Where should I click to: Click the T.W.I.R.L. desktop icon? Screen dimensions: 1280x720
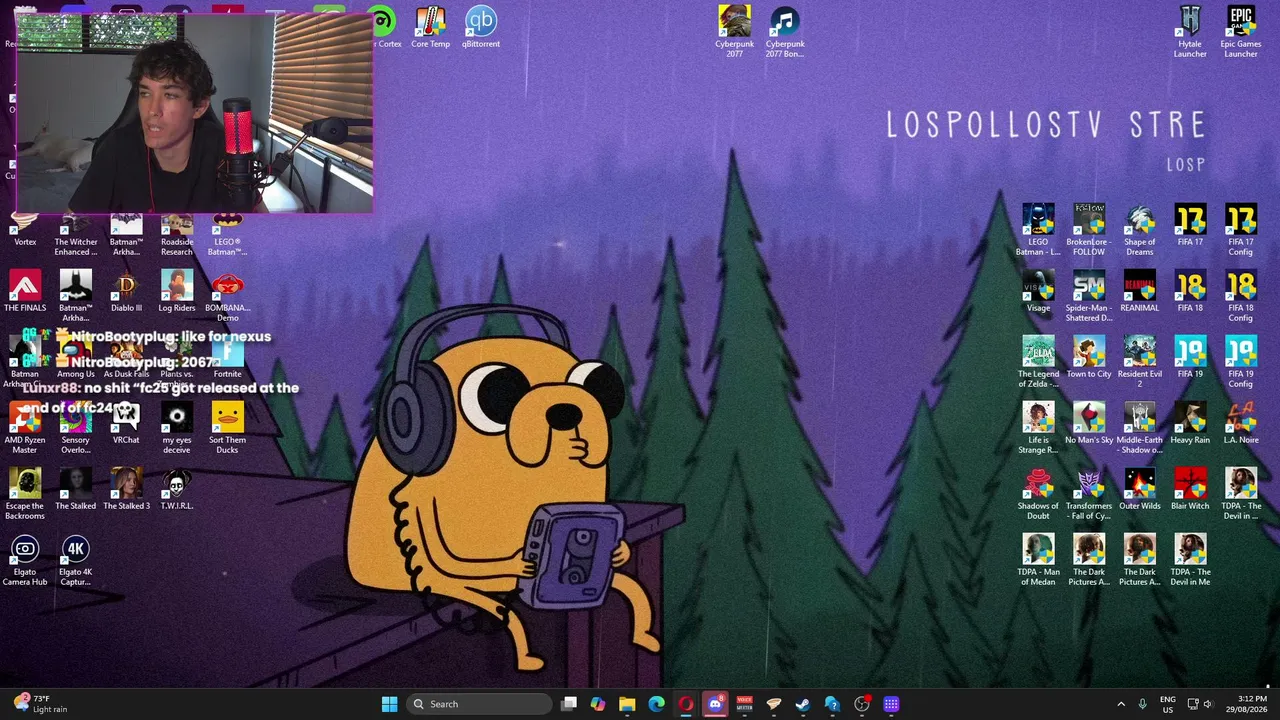[177, 489]
